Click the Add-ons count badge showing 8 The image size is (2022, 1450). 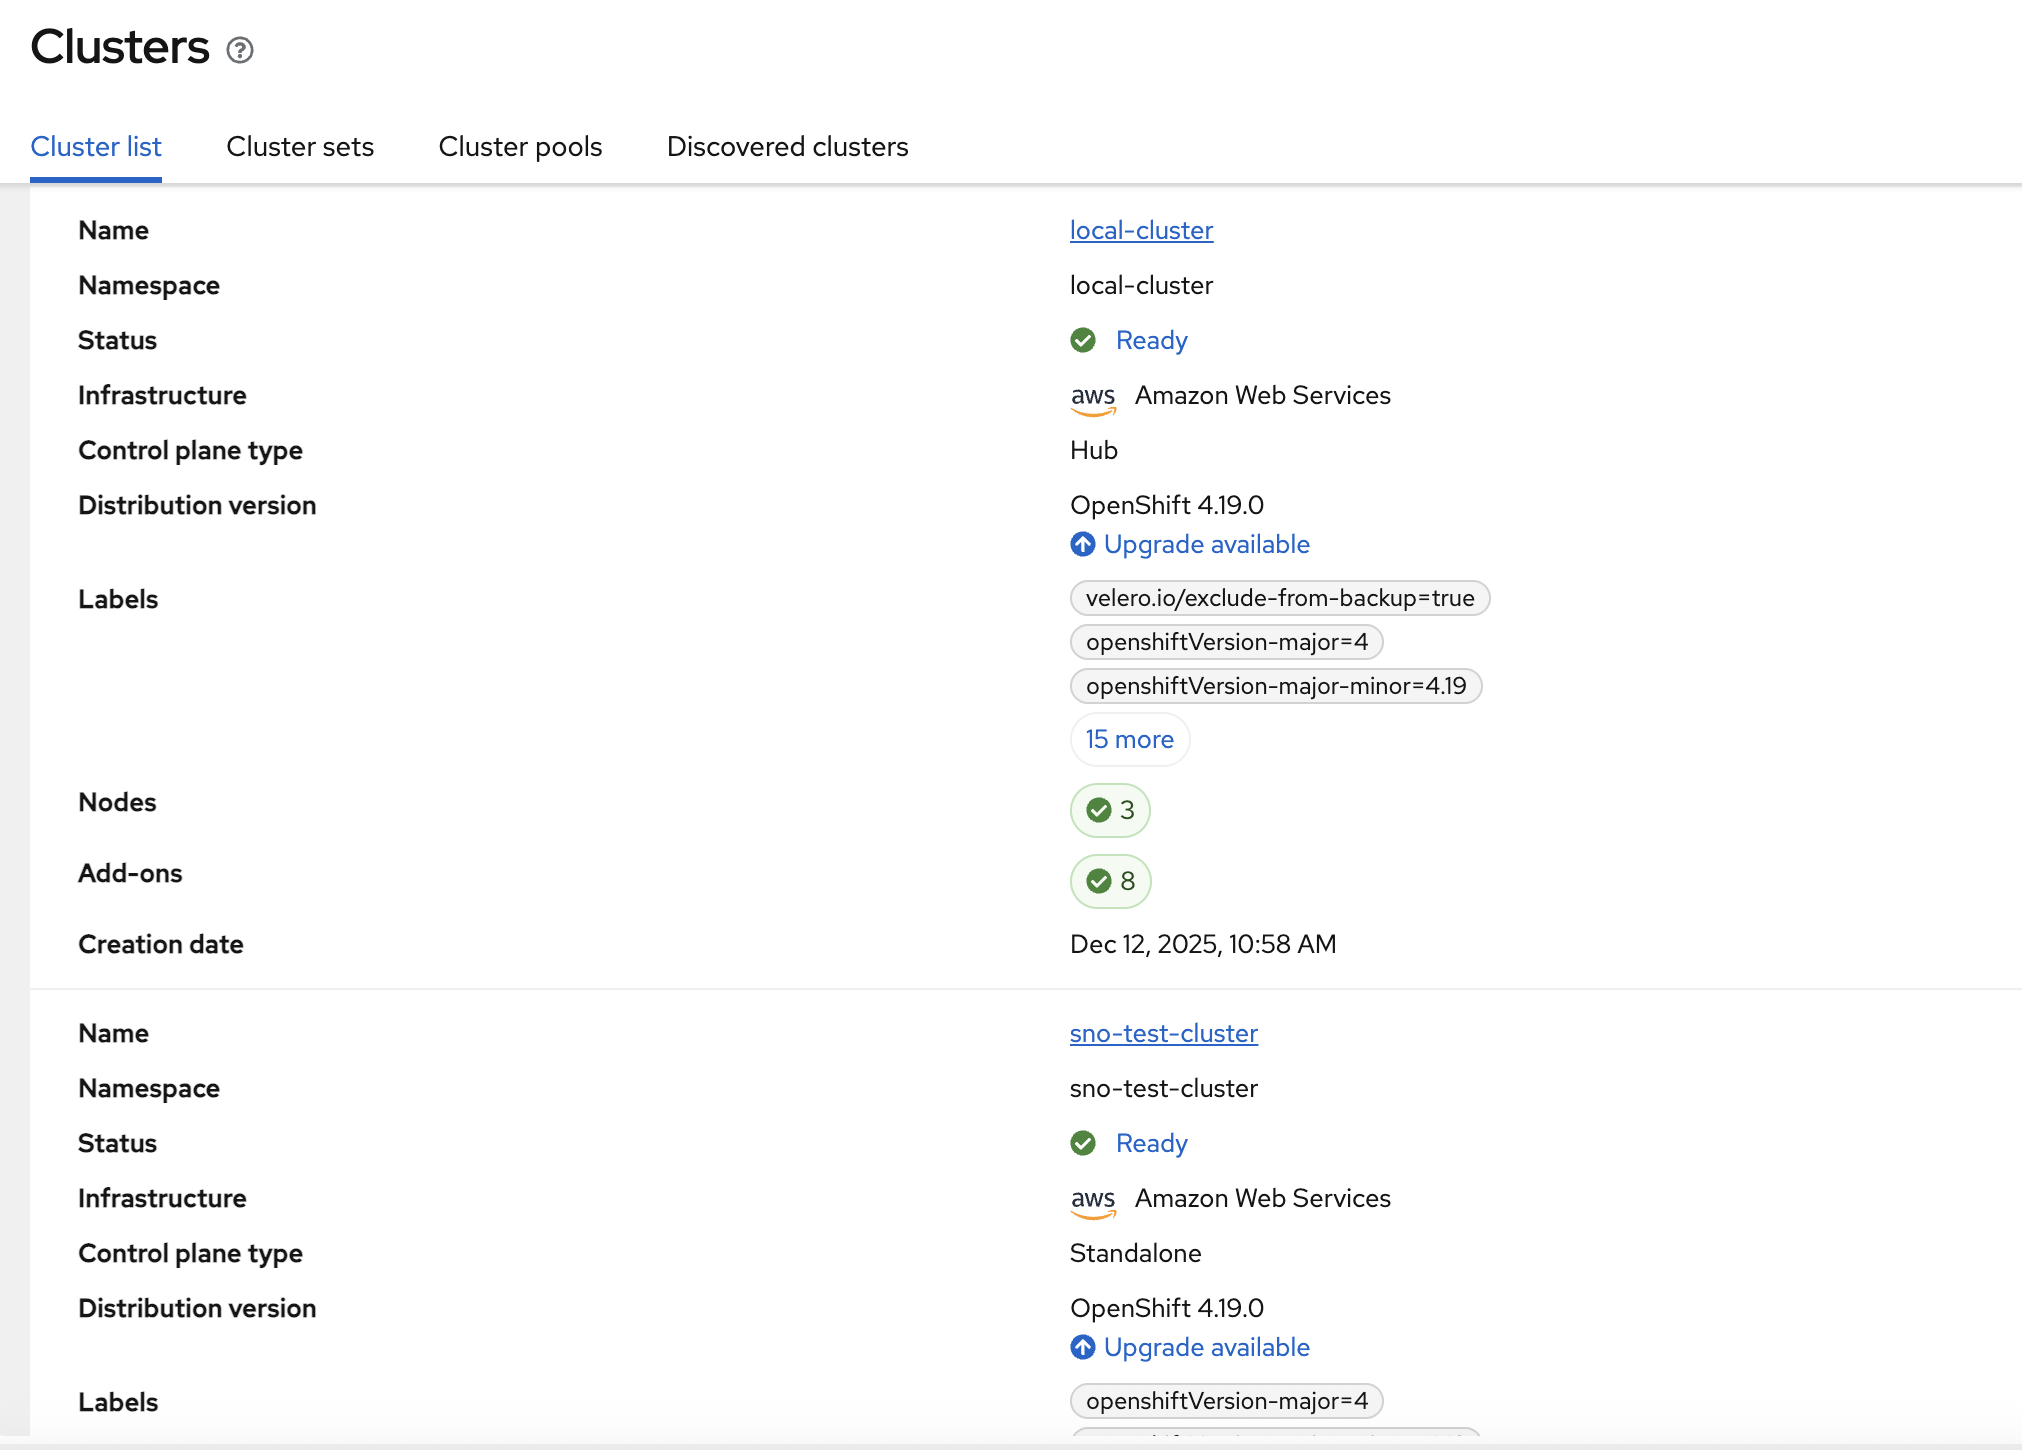click(x=1110, y=881)
